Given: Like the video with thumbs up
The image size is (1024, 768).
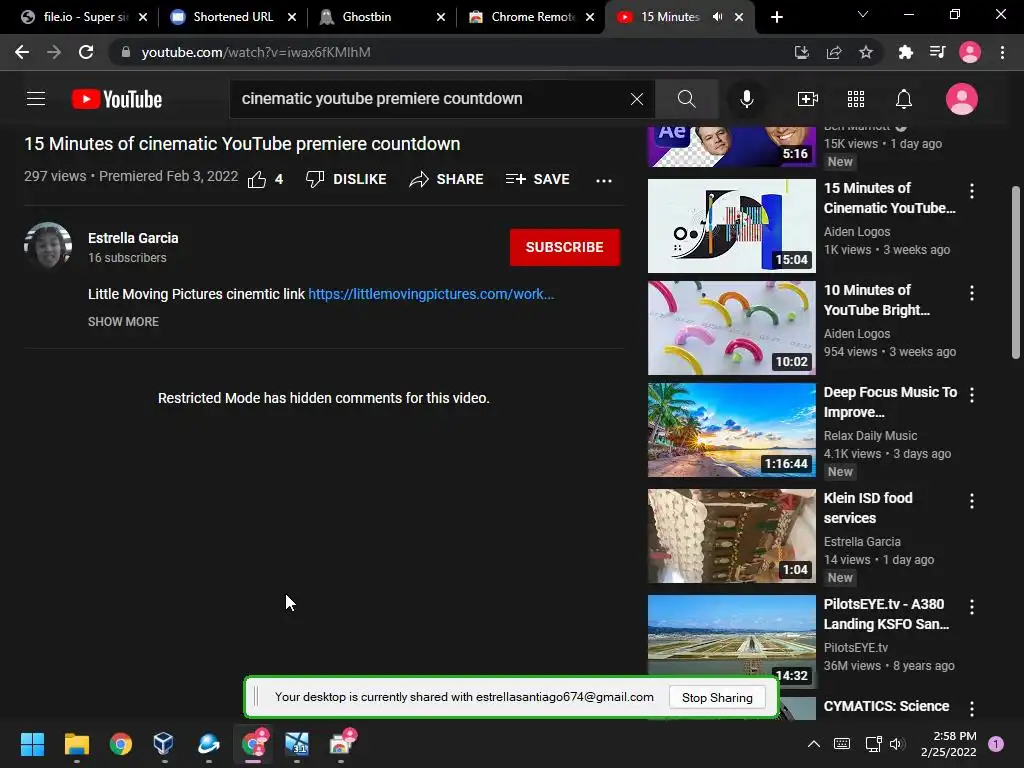Looking at the screenshot, I should (x=257, y=179).
